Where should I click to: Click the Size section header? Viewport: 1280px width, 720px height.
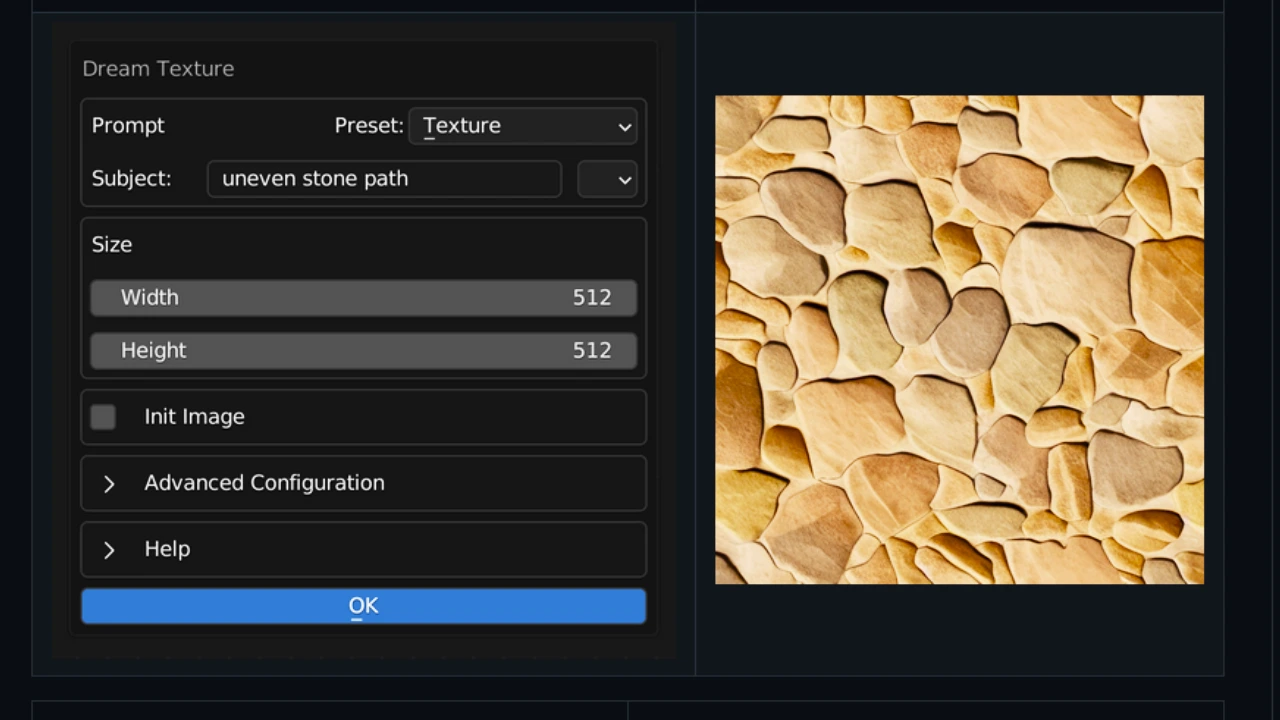click(x=112, y=244)
